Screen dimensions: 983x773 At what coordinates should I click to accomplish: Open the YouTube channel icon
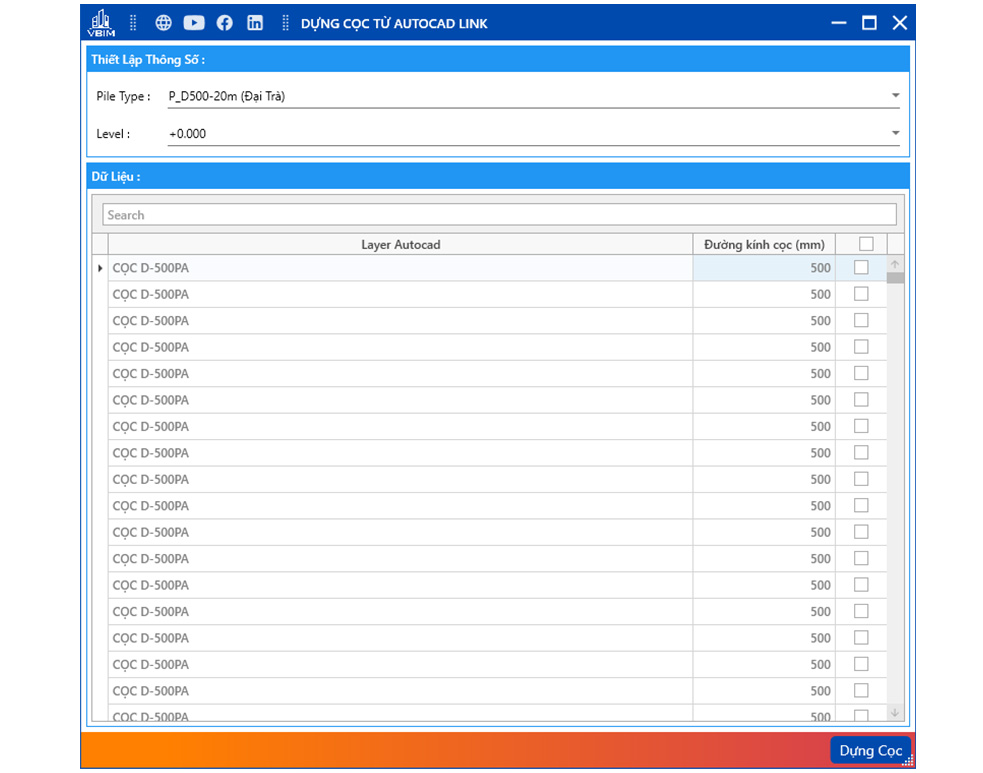(x=194, y=23)
